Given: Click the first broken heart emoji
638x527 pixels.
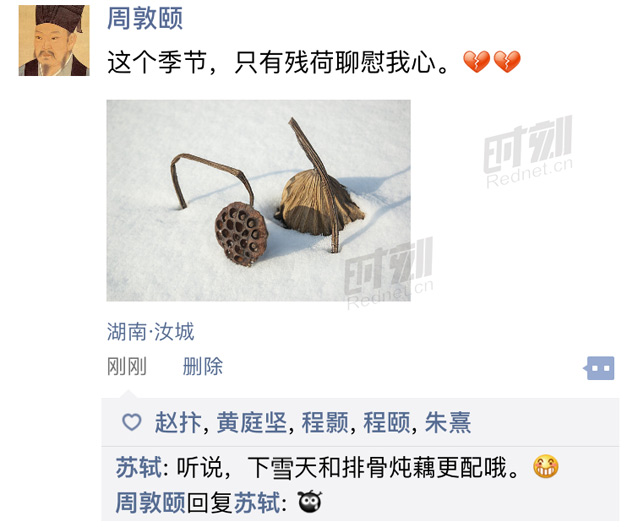Looking at the screenshot, I should click(x=476, y=62).
